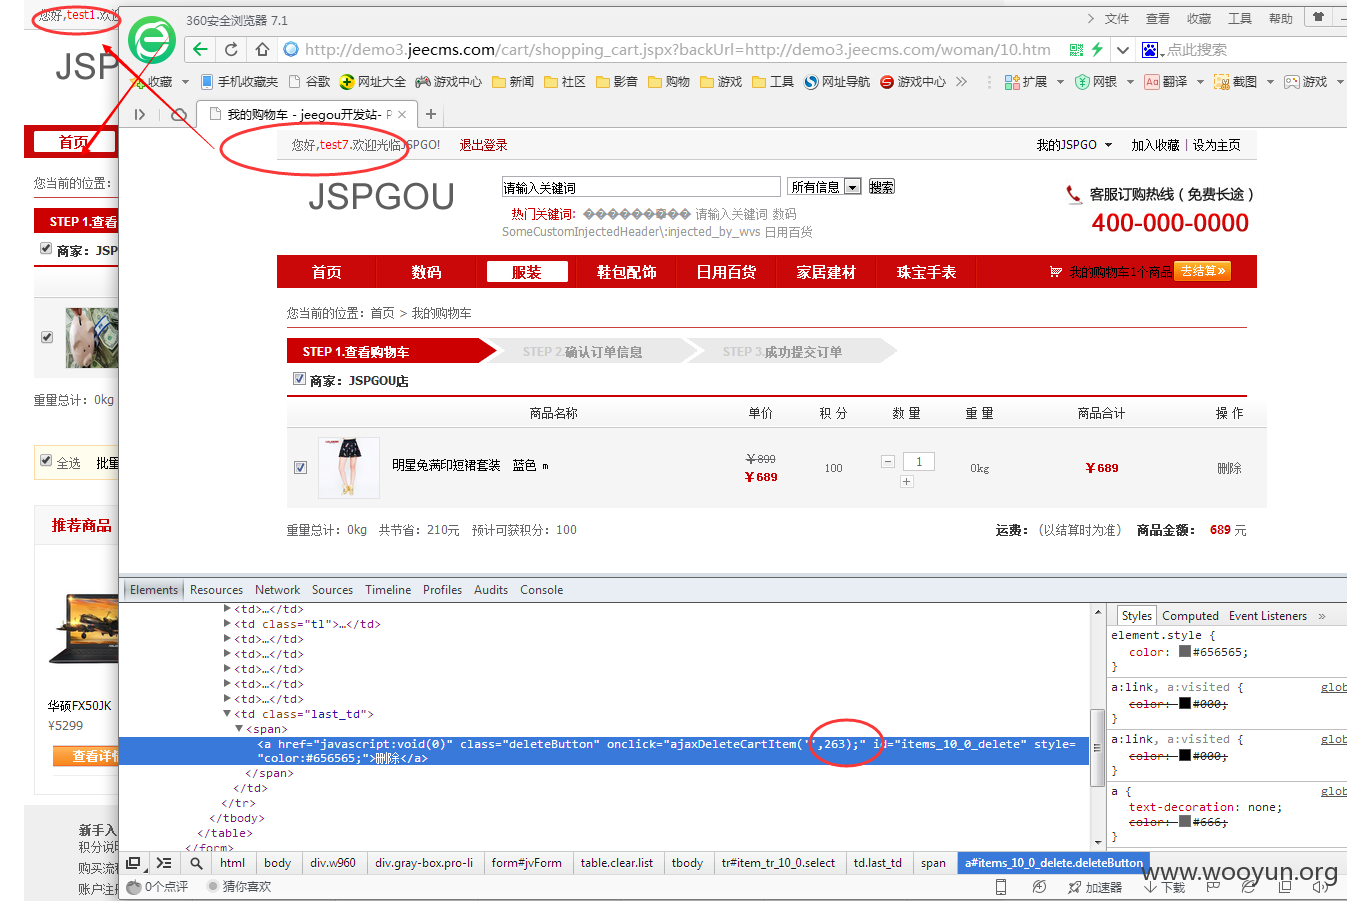Select the 数码 navigation category
Image resolution: width=1347 pixels, height=901 pixels.
(426, 272)
